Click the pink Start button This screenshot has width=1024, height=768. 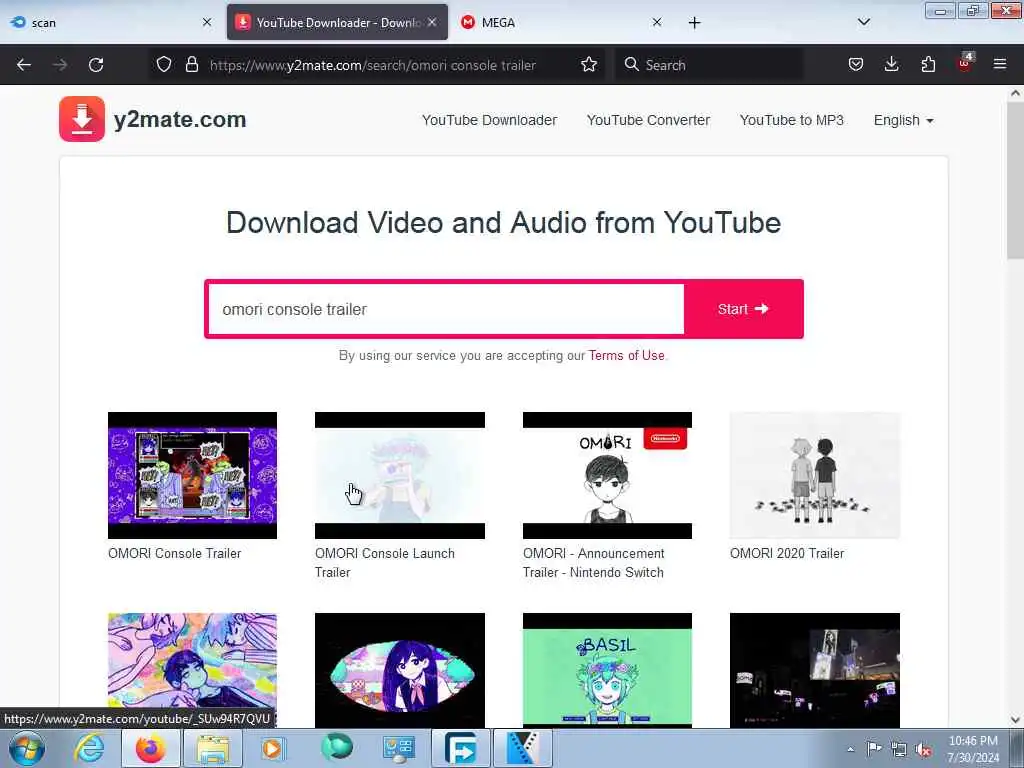click(x=743, y=309)
